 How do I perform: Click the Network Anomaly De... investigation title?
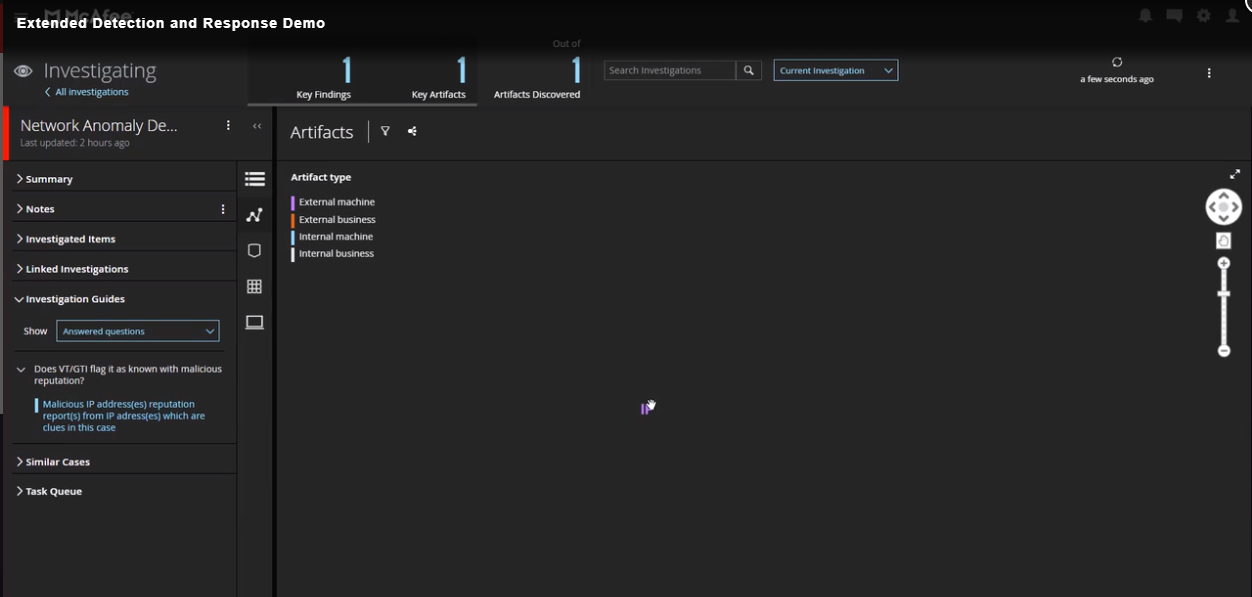tap(99, 126)
